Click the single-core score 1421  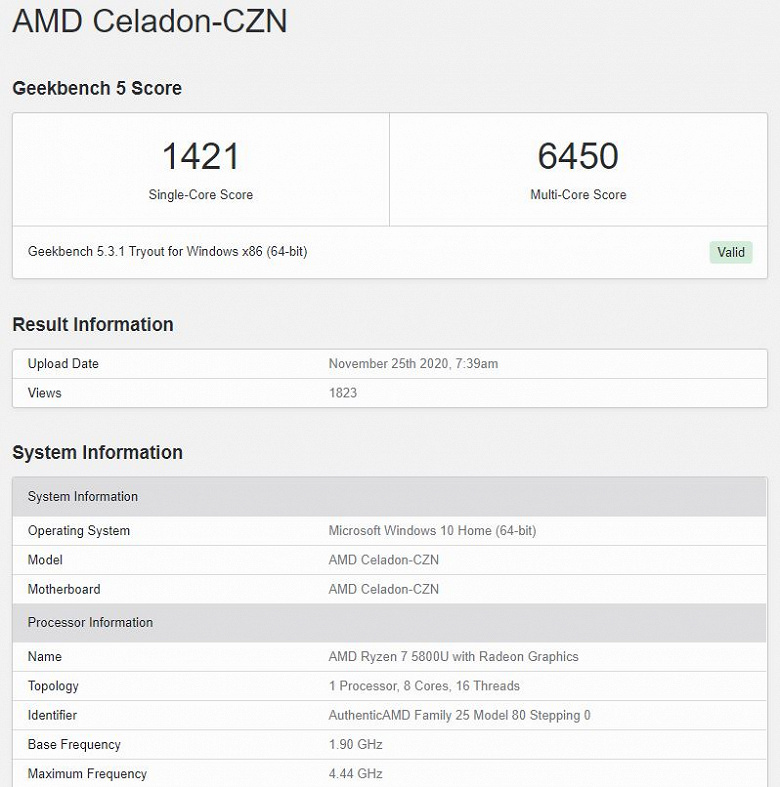click(200, 156)
